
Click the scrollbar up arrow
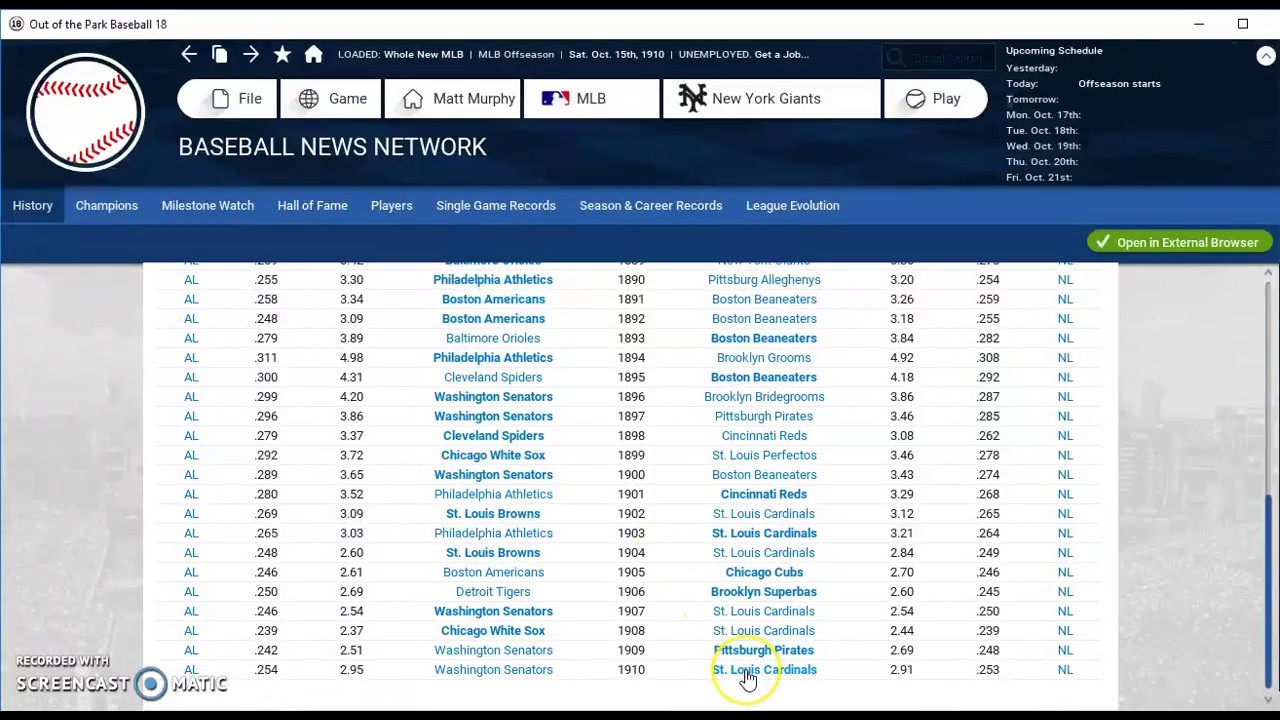[x=1268, y=272]
